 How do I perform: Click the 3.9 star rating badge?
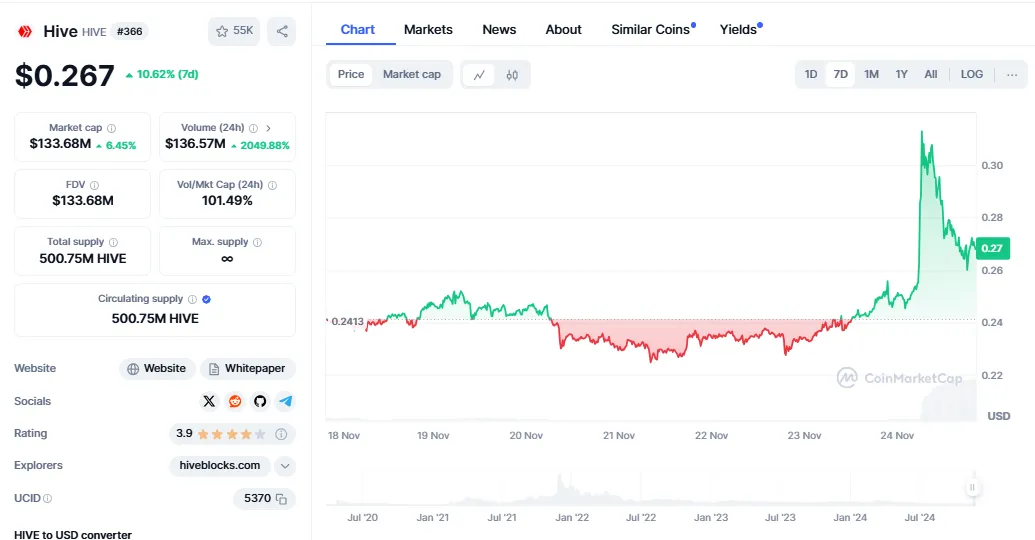point(232,434)
